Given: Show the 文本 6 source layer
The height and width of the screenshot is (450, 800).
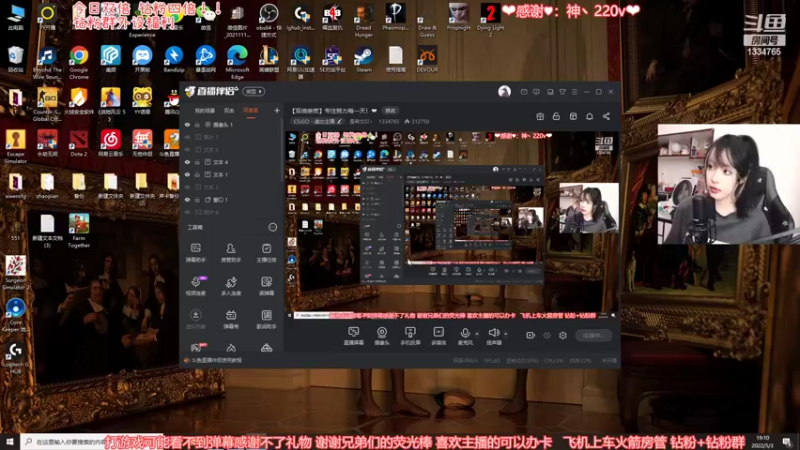Looking at the screenshot, I should [x=187, y=149].
